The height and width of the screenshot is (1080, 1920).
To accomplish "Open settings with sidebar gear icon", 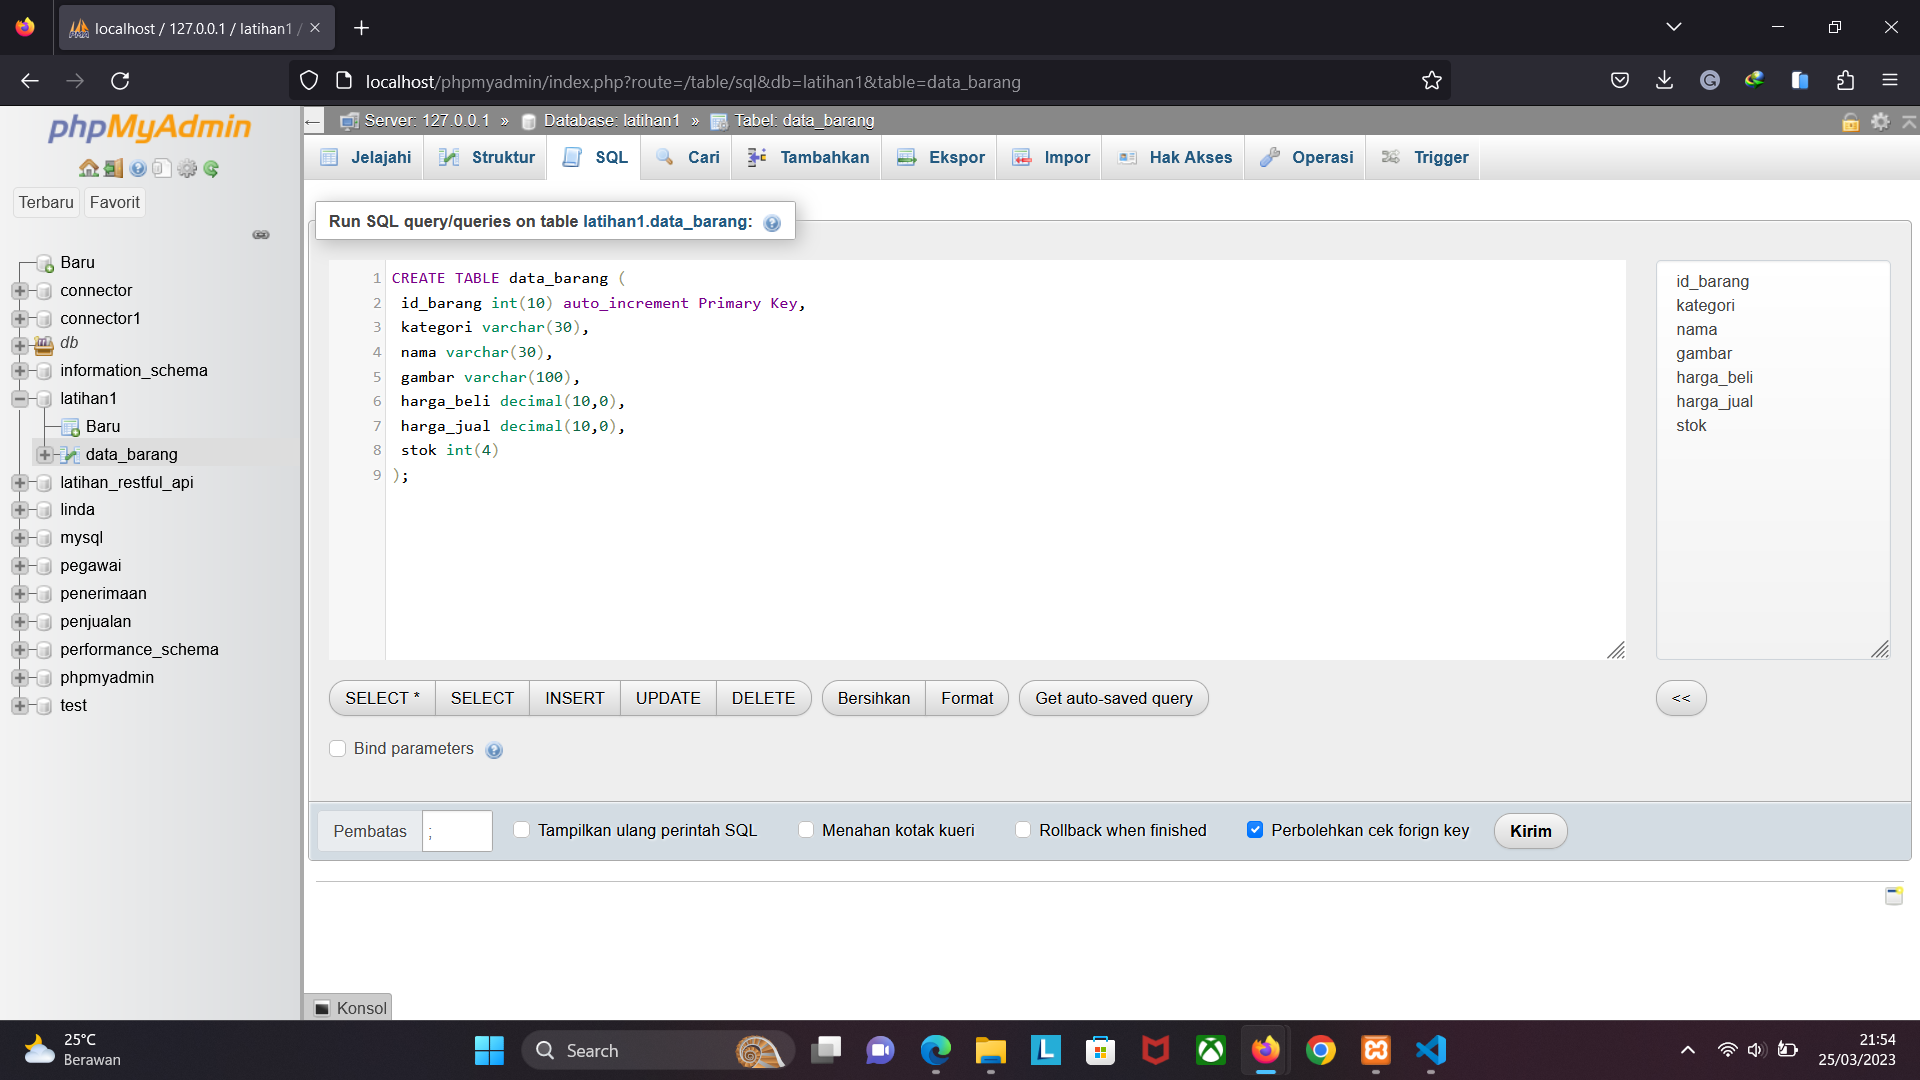I will (187, 168).
